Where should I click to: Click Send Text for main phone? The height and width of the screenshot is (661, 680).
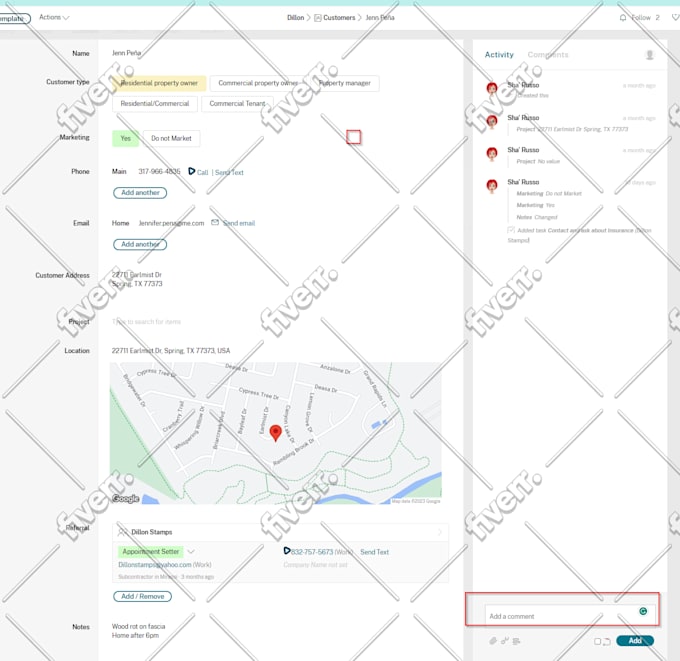229,173
